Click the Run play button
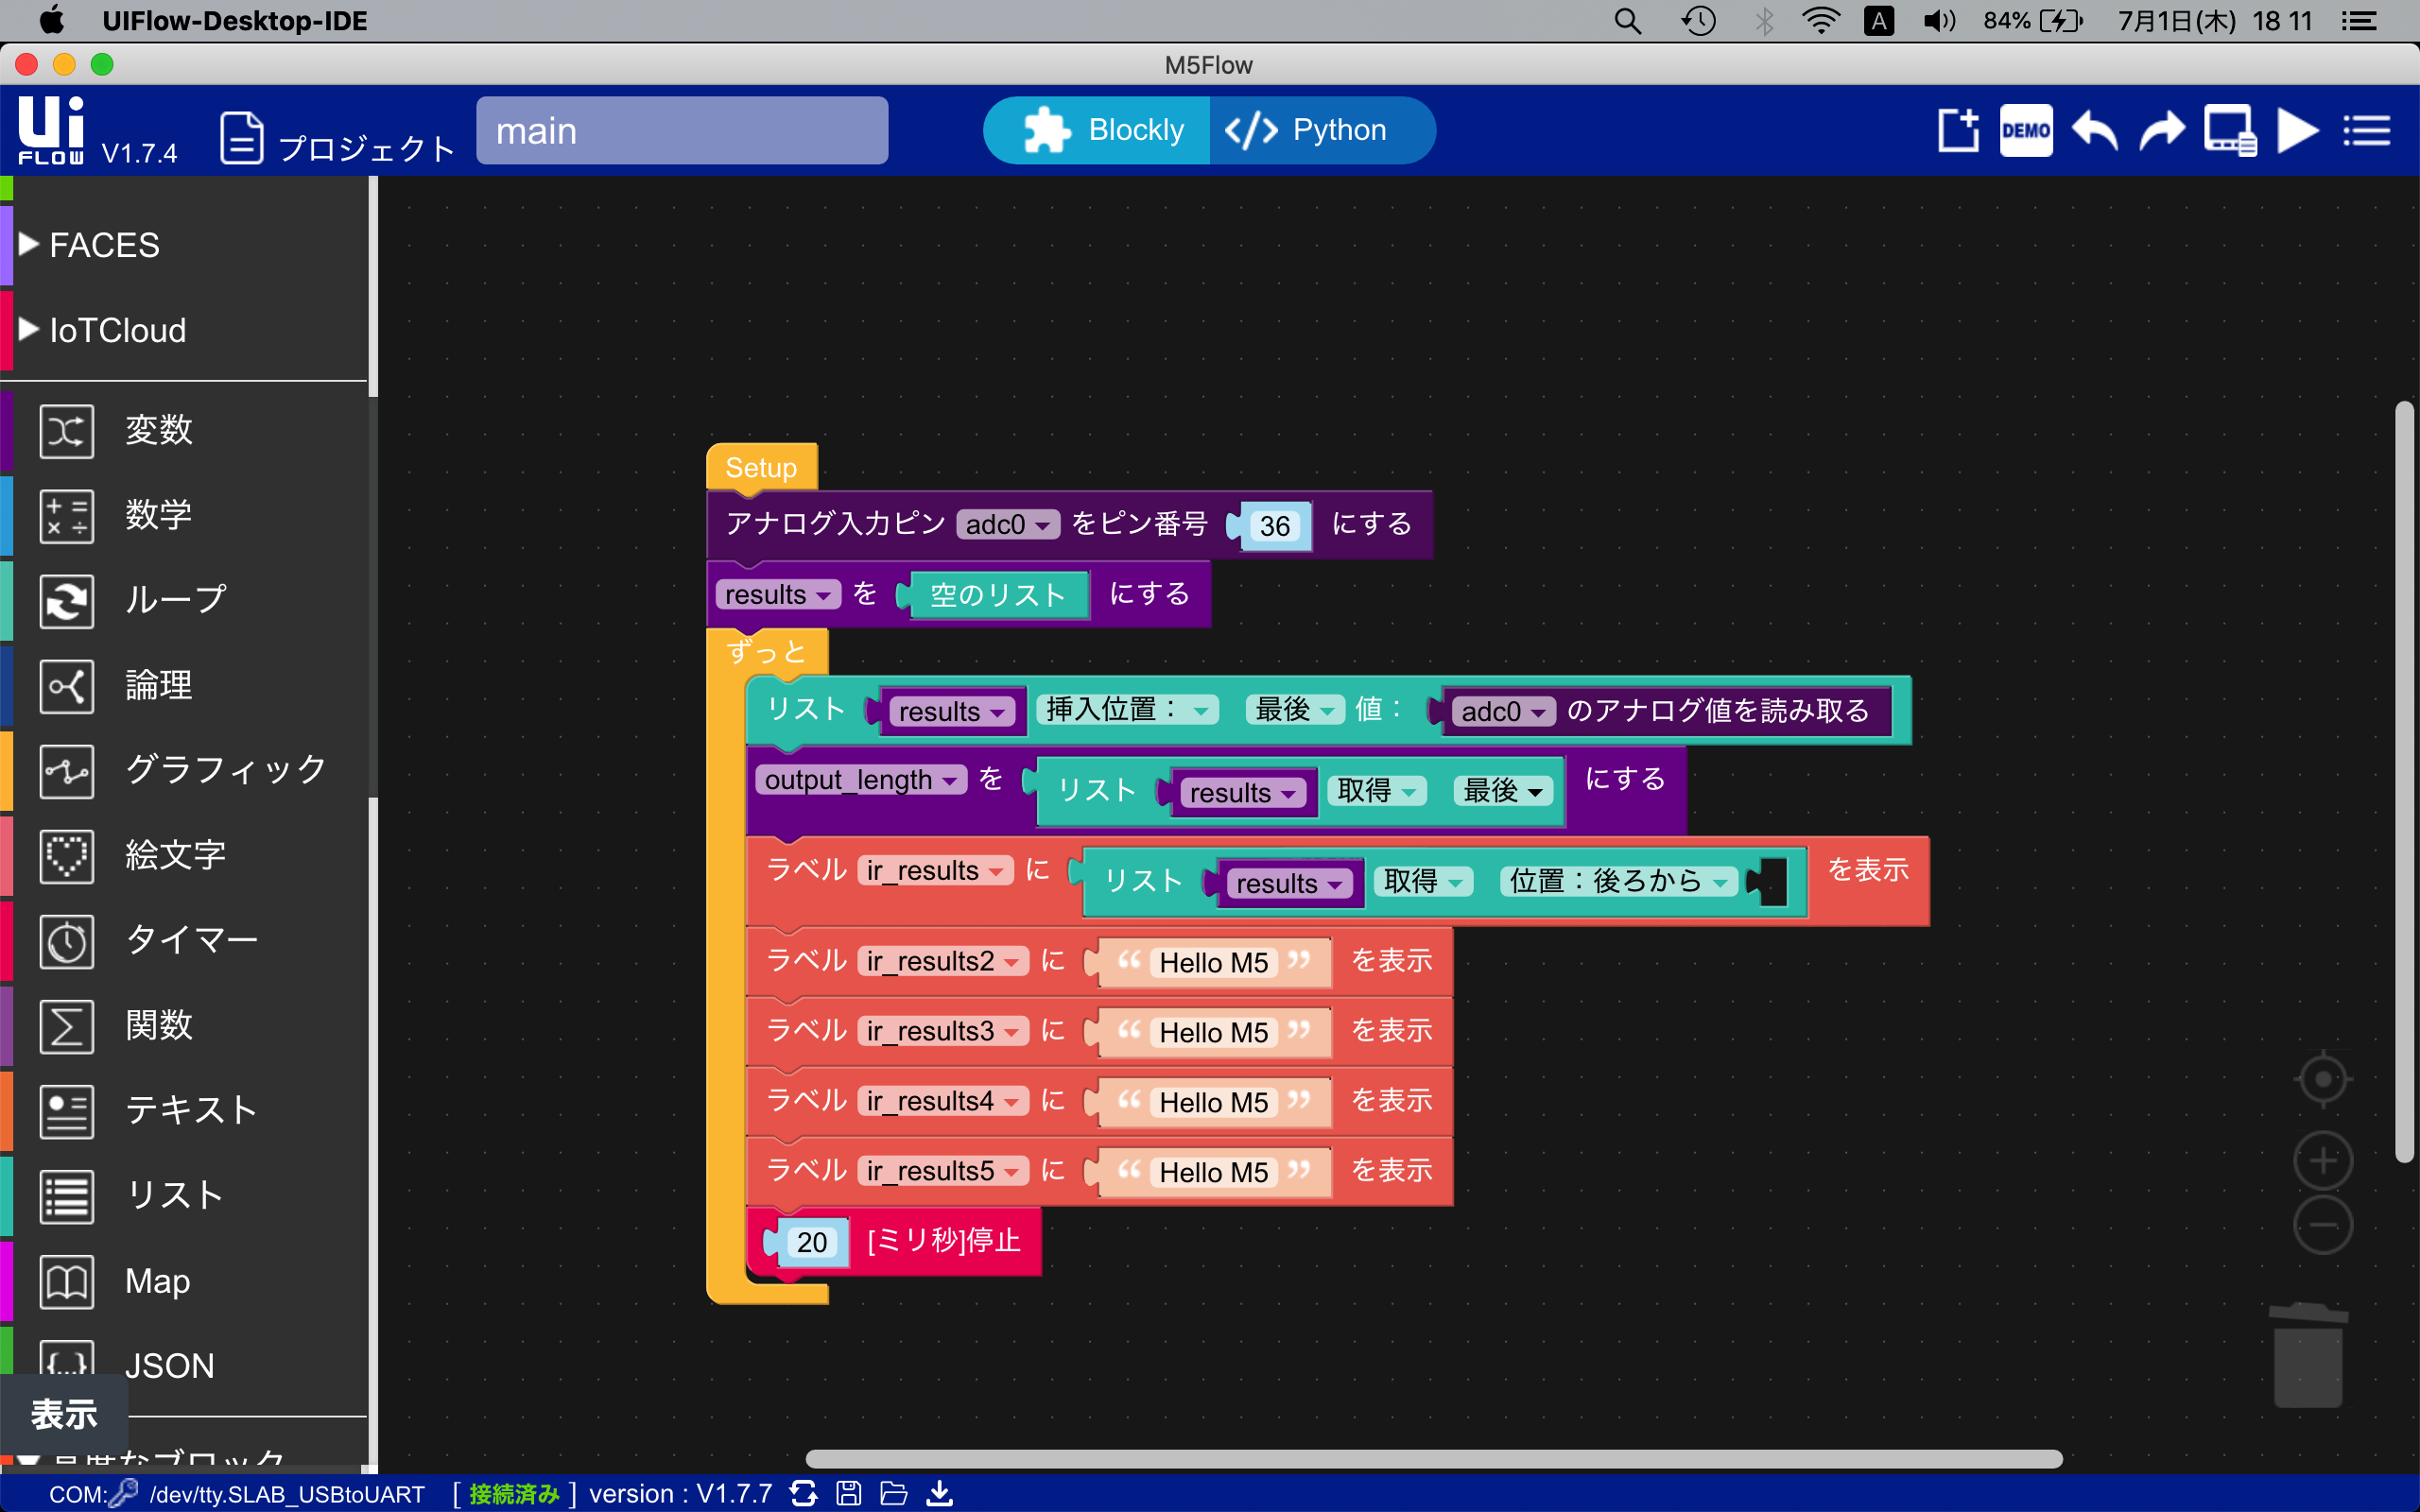Viewport: 2420px width, 1512px height. 2296,131
